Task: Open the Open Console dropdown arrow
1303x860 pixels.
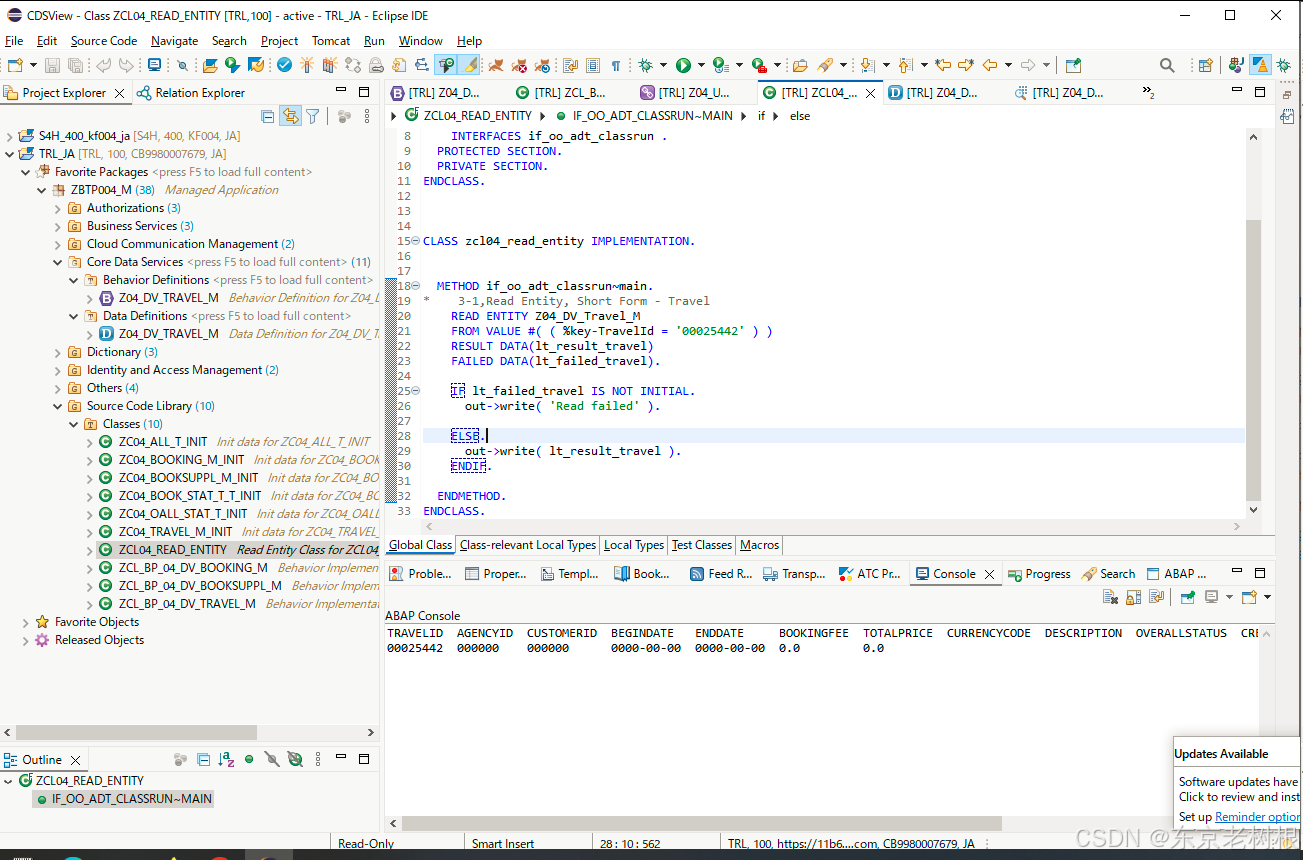Action: [1268, 597]
